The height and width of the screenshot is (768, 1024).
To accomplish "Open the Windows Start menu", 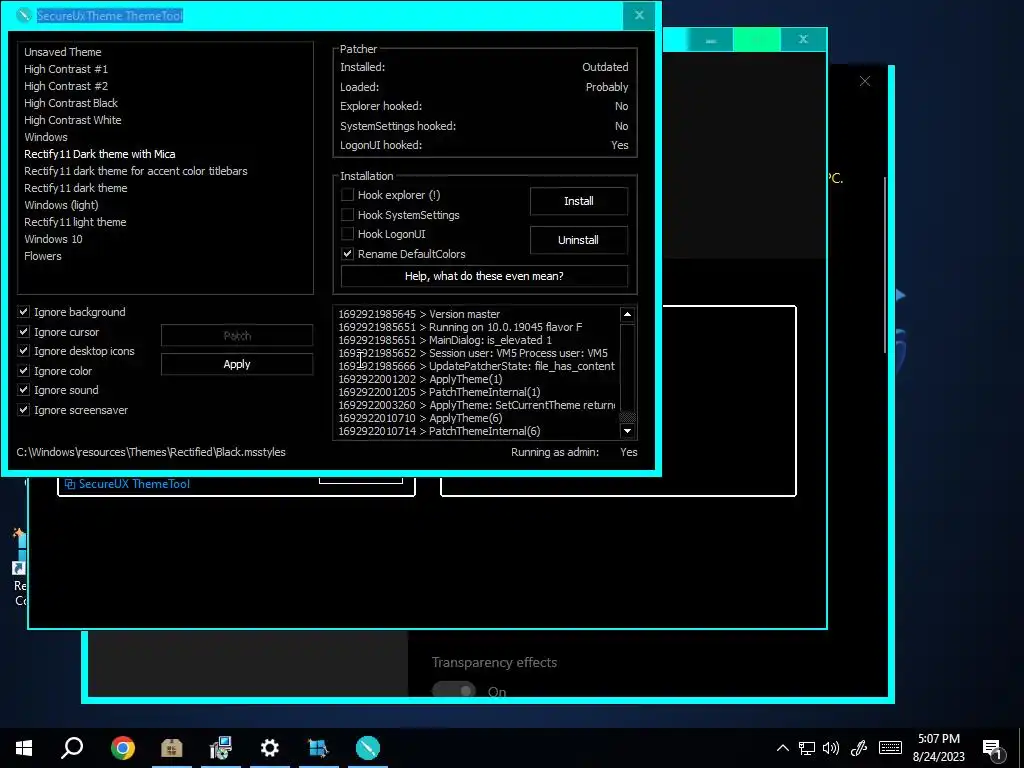I will (x=24, y=748).
